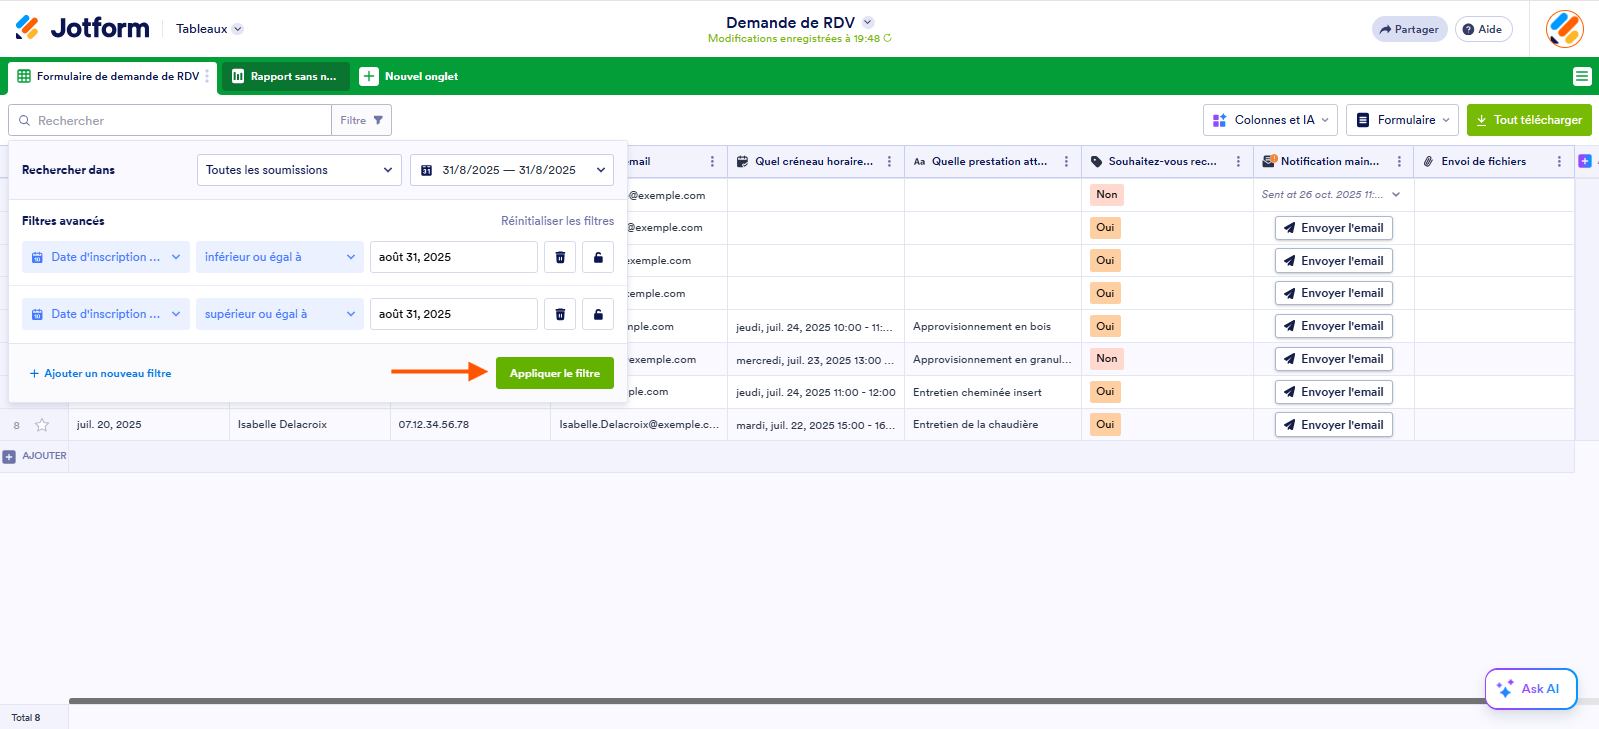Viewport: 1599px width, 729px height.
Task: Star row 8, Isabelle Delacroix
Action: [42, 425]
